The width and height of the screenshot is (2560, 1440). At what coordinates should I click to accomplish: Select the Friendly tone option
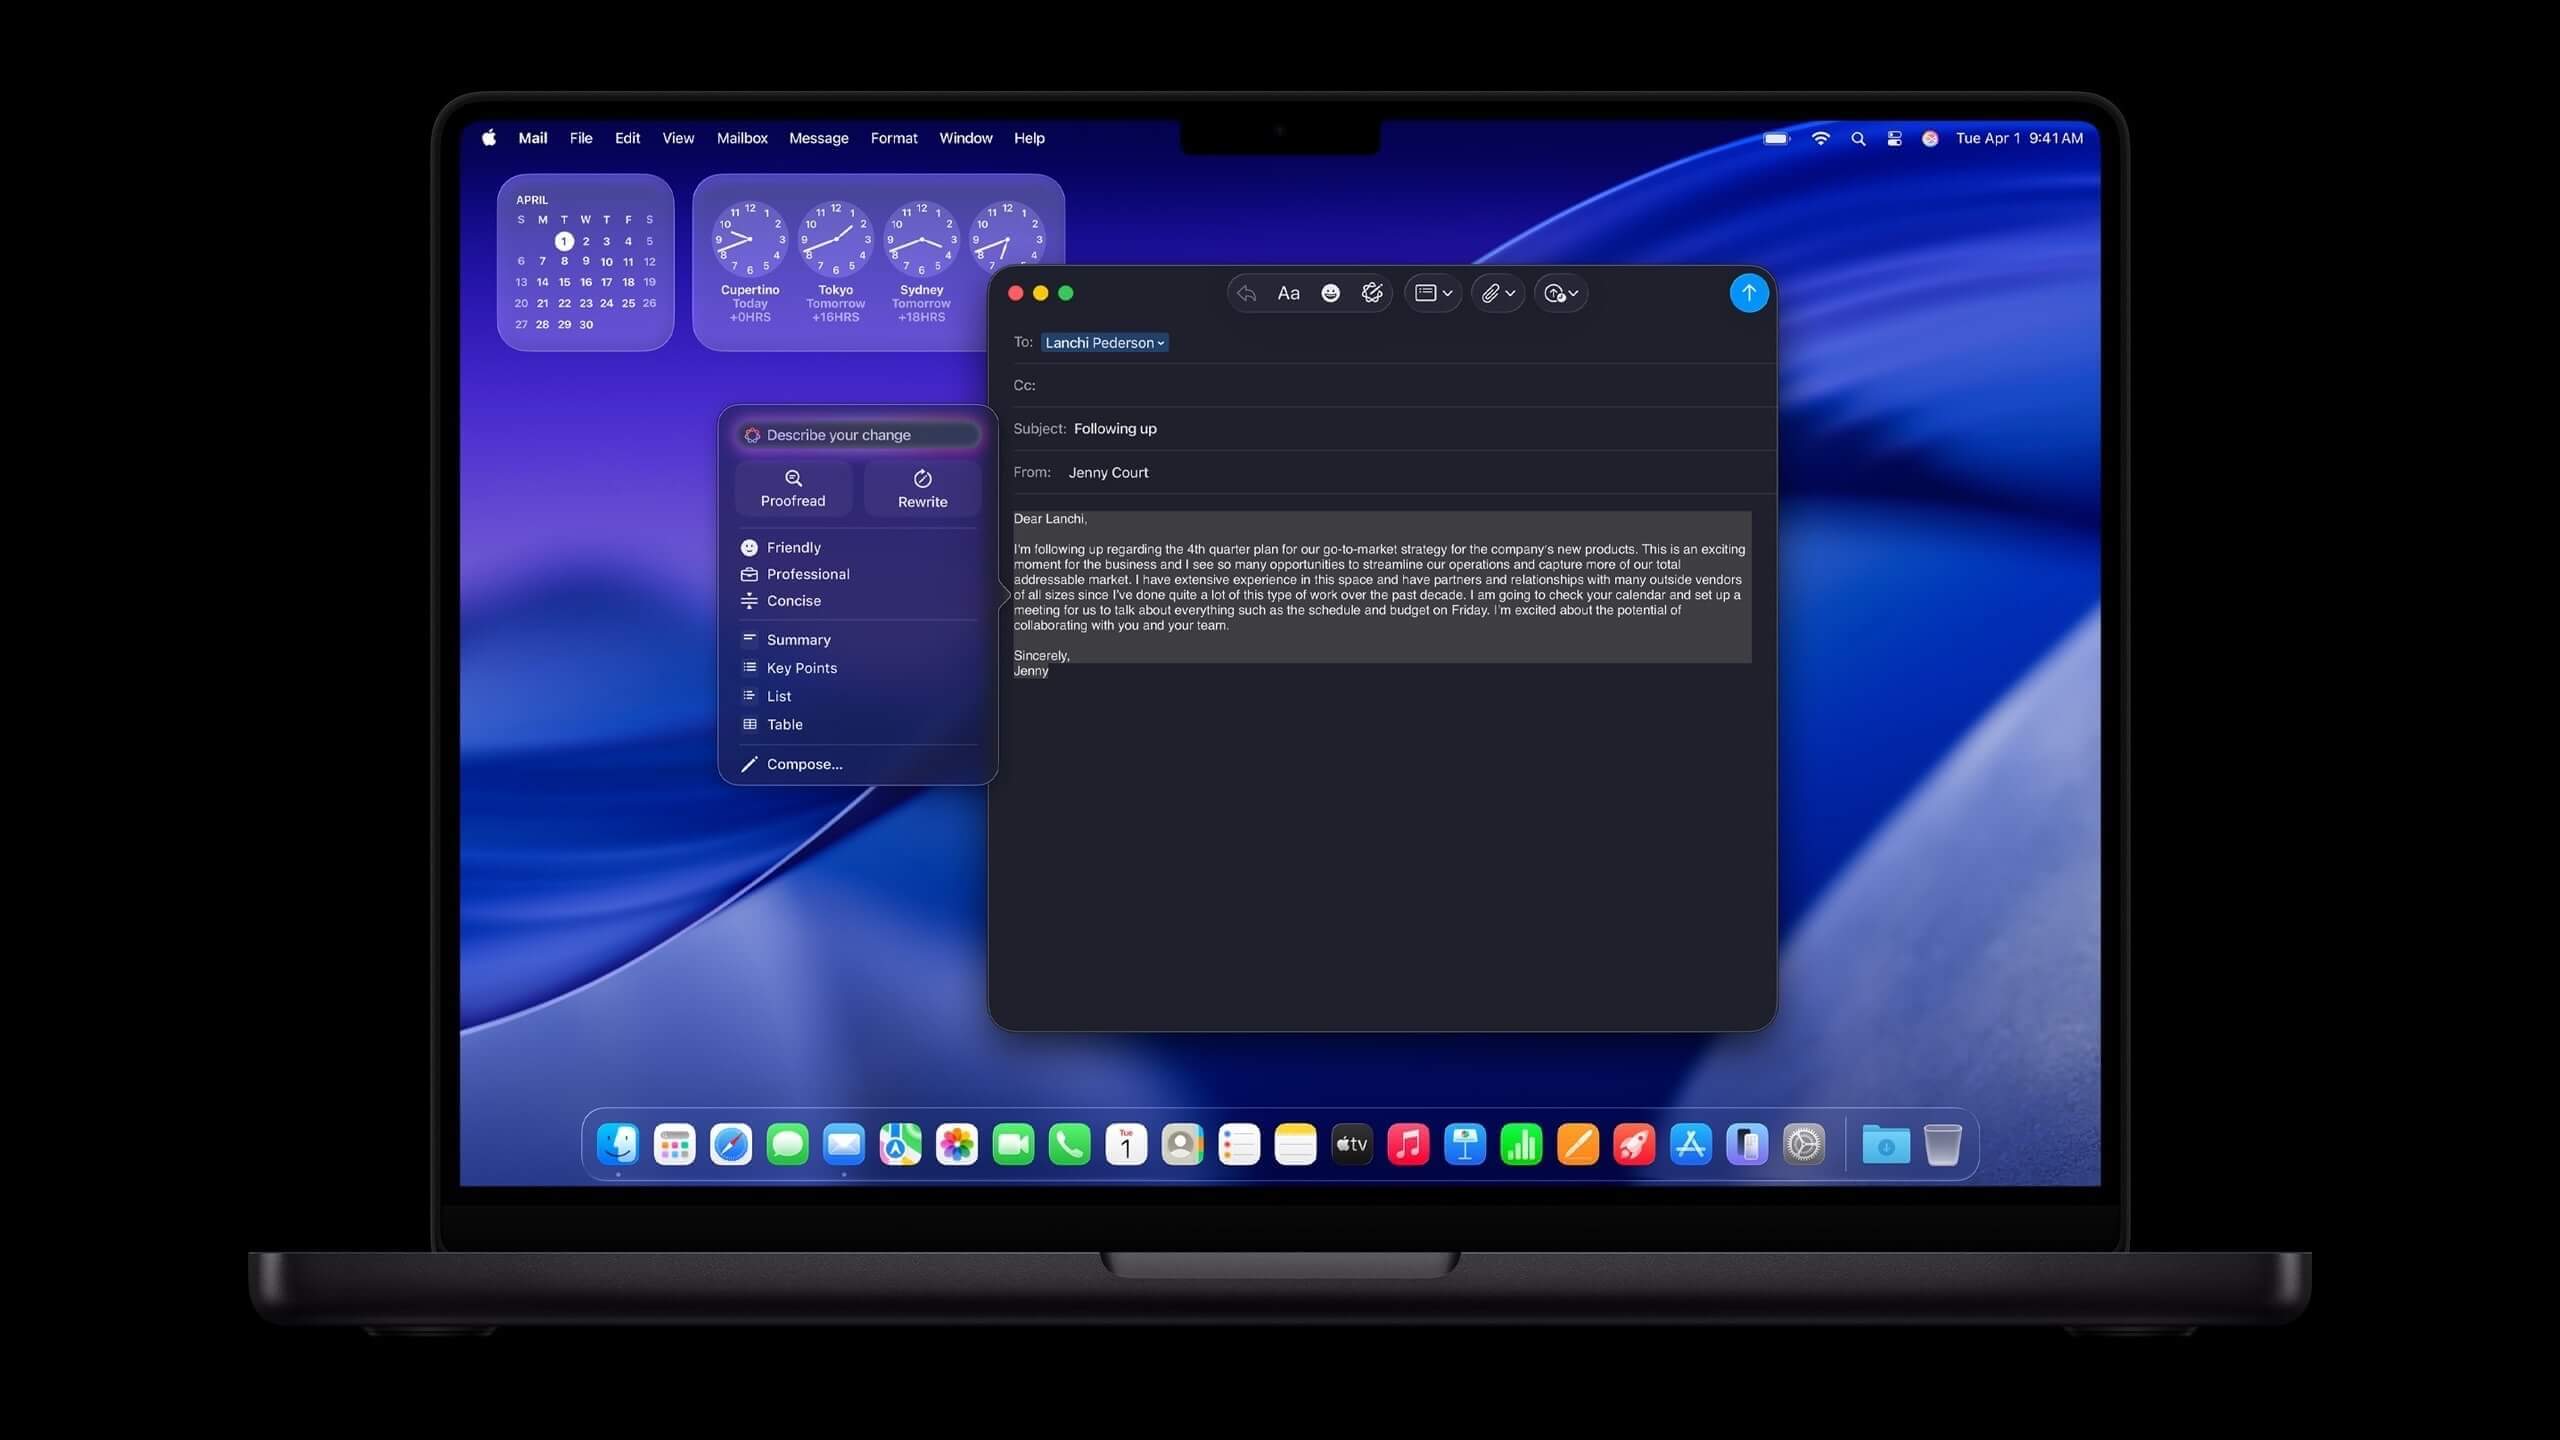794,547
